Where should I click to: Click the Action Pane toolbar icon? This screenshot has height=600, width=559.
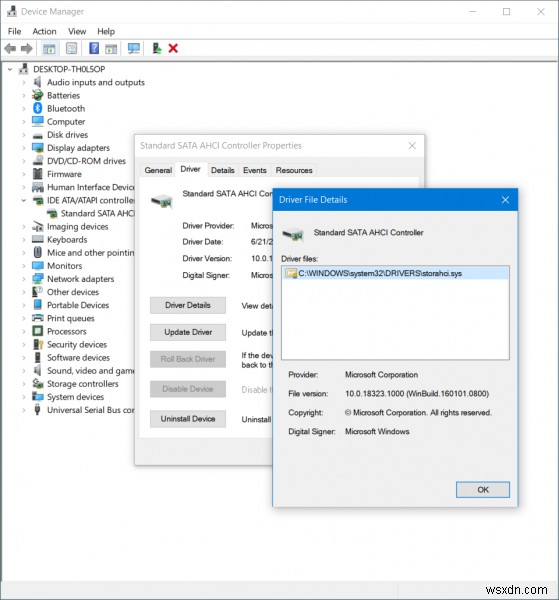point(111,49)
